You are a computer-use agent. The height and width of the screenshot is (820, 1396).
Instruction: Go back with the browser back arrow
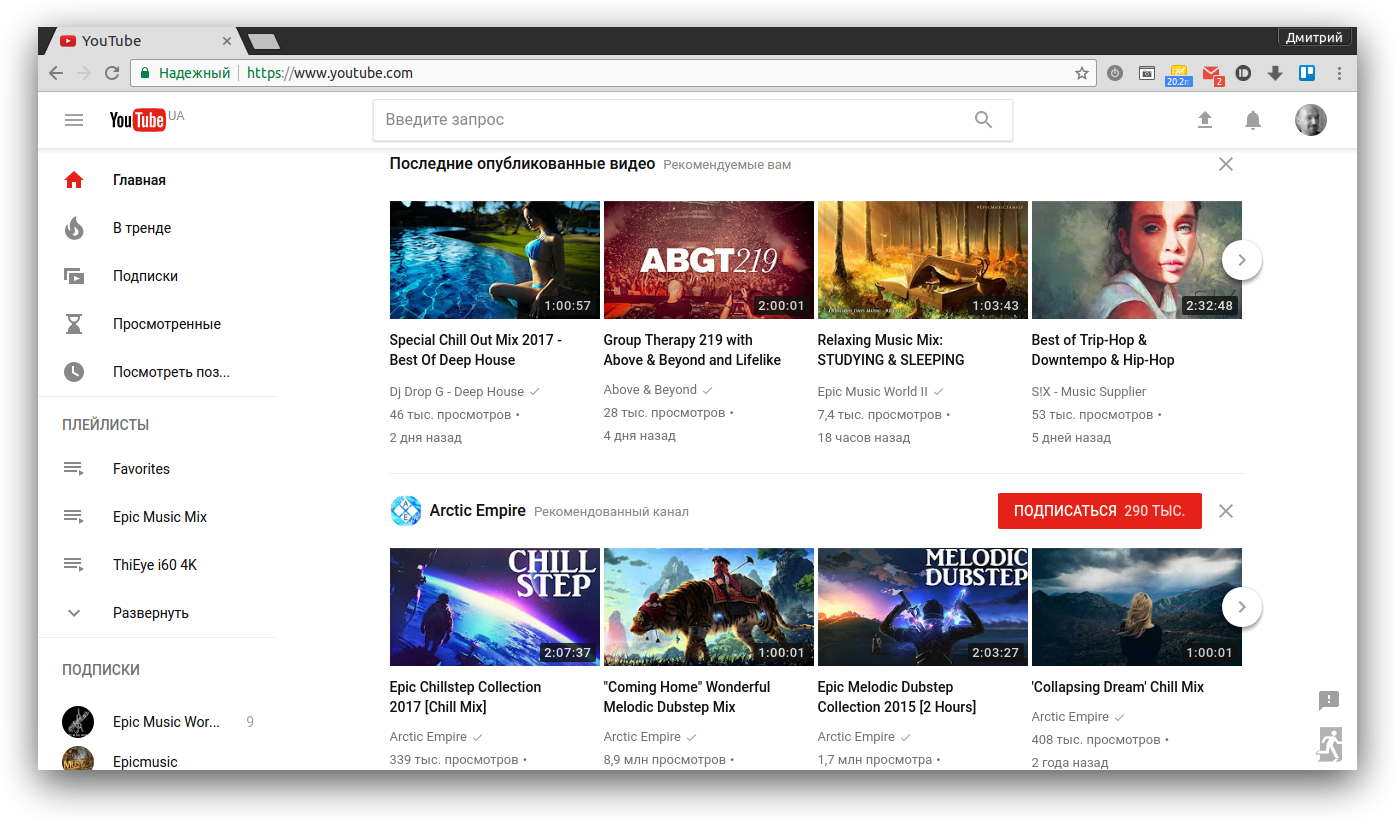(x=56, y=73)
